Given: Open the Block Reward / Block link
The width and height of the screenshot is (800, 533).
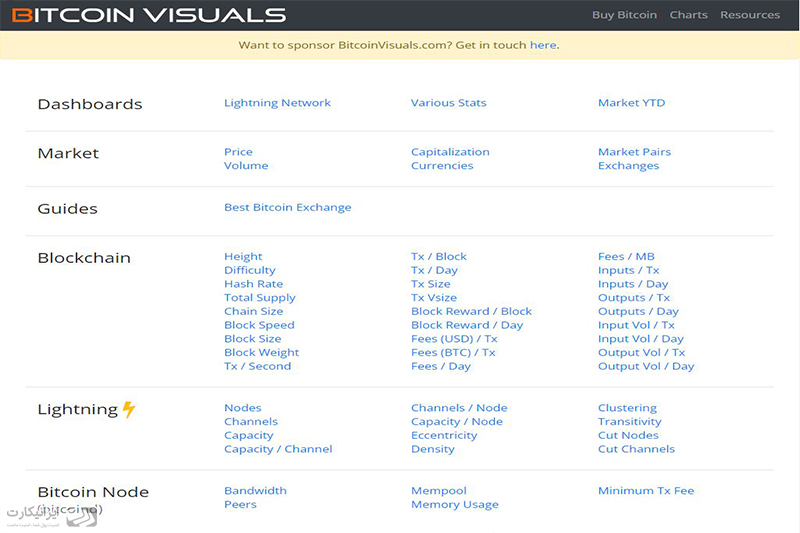Looking at the screenshot, I should [471, 312].
